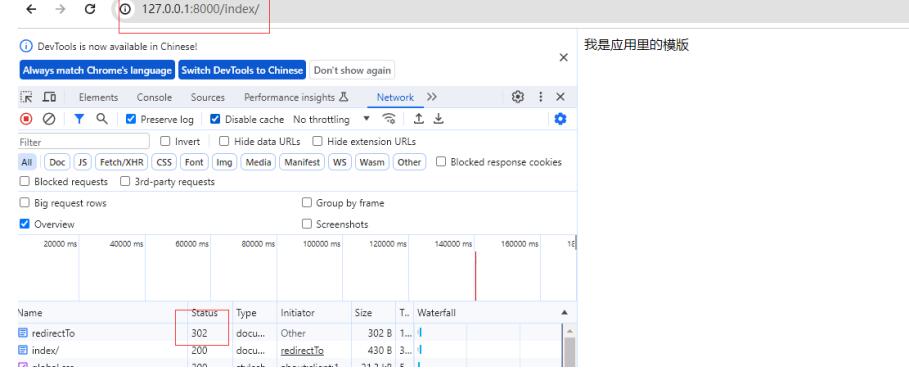Image resolution: width=909 pixels, height=388 pixels.
Task: Select the Network tab
Action: pyautogui.click(x=395, y=97)
